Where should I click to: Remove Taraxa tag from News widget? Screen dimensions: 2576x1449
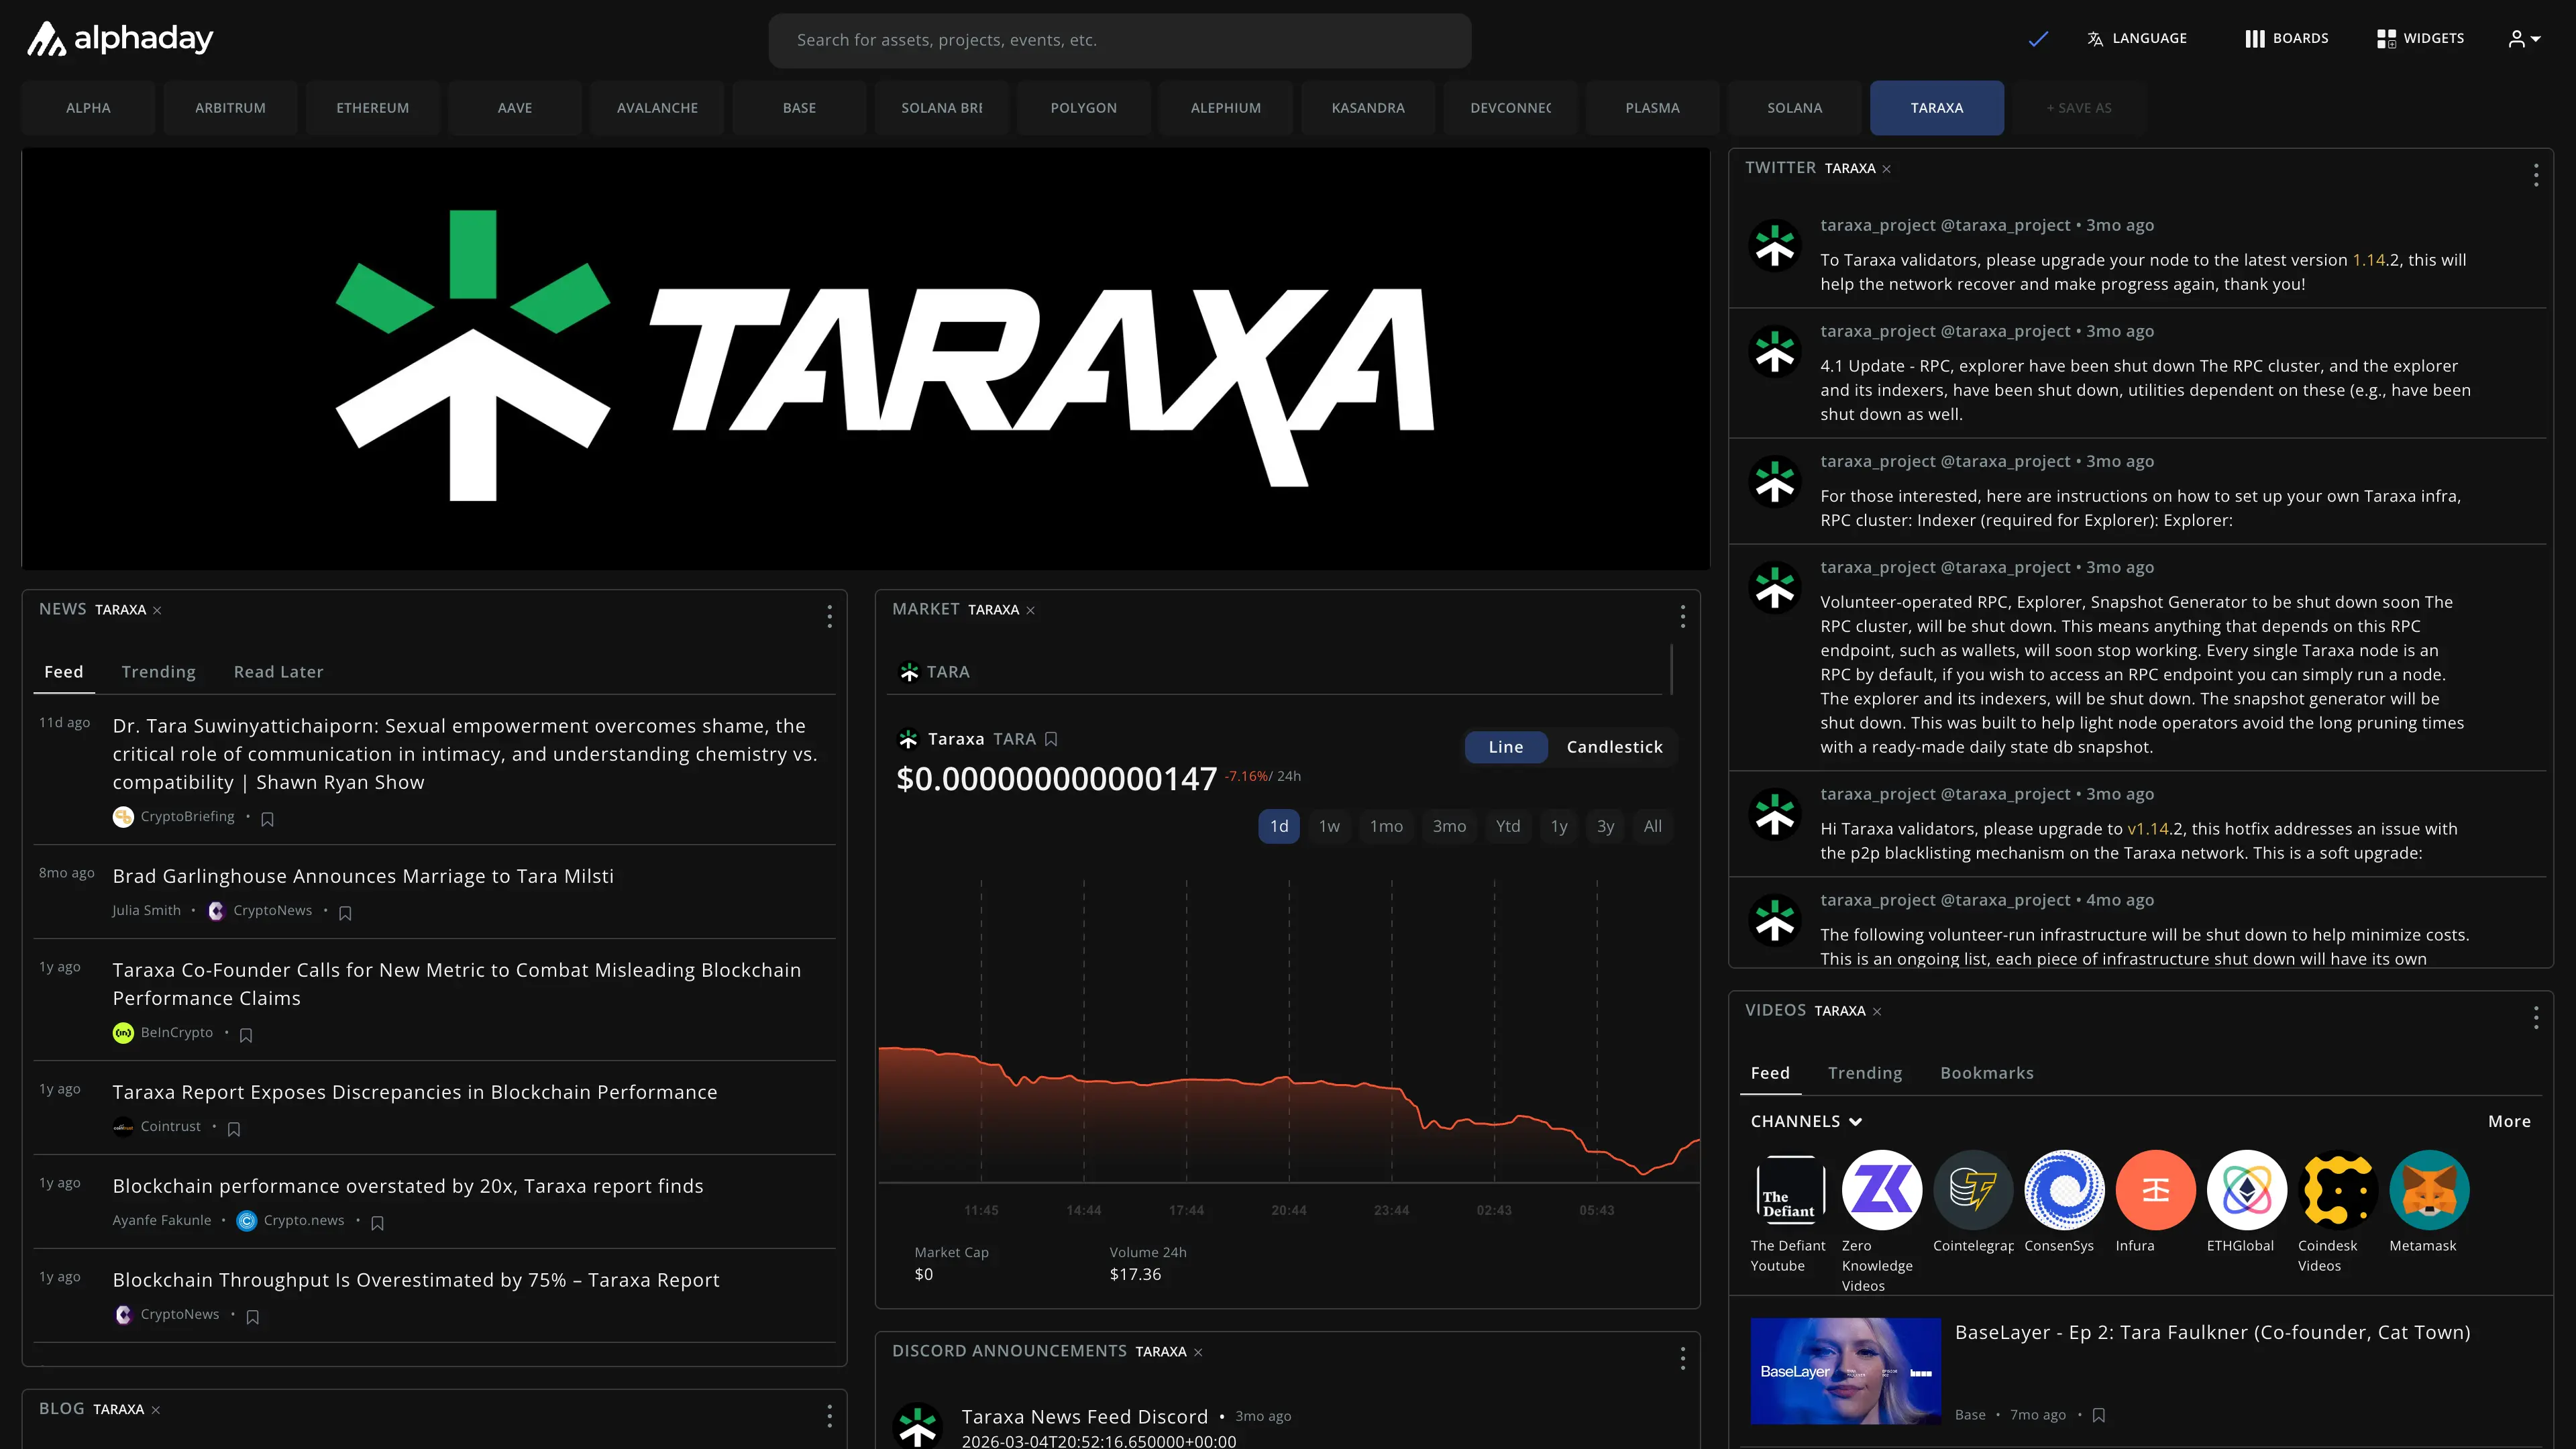click(157, 610)
